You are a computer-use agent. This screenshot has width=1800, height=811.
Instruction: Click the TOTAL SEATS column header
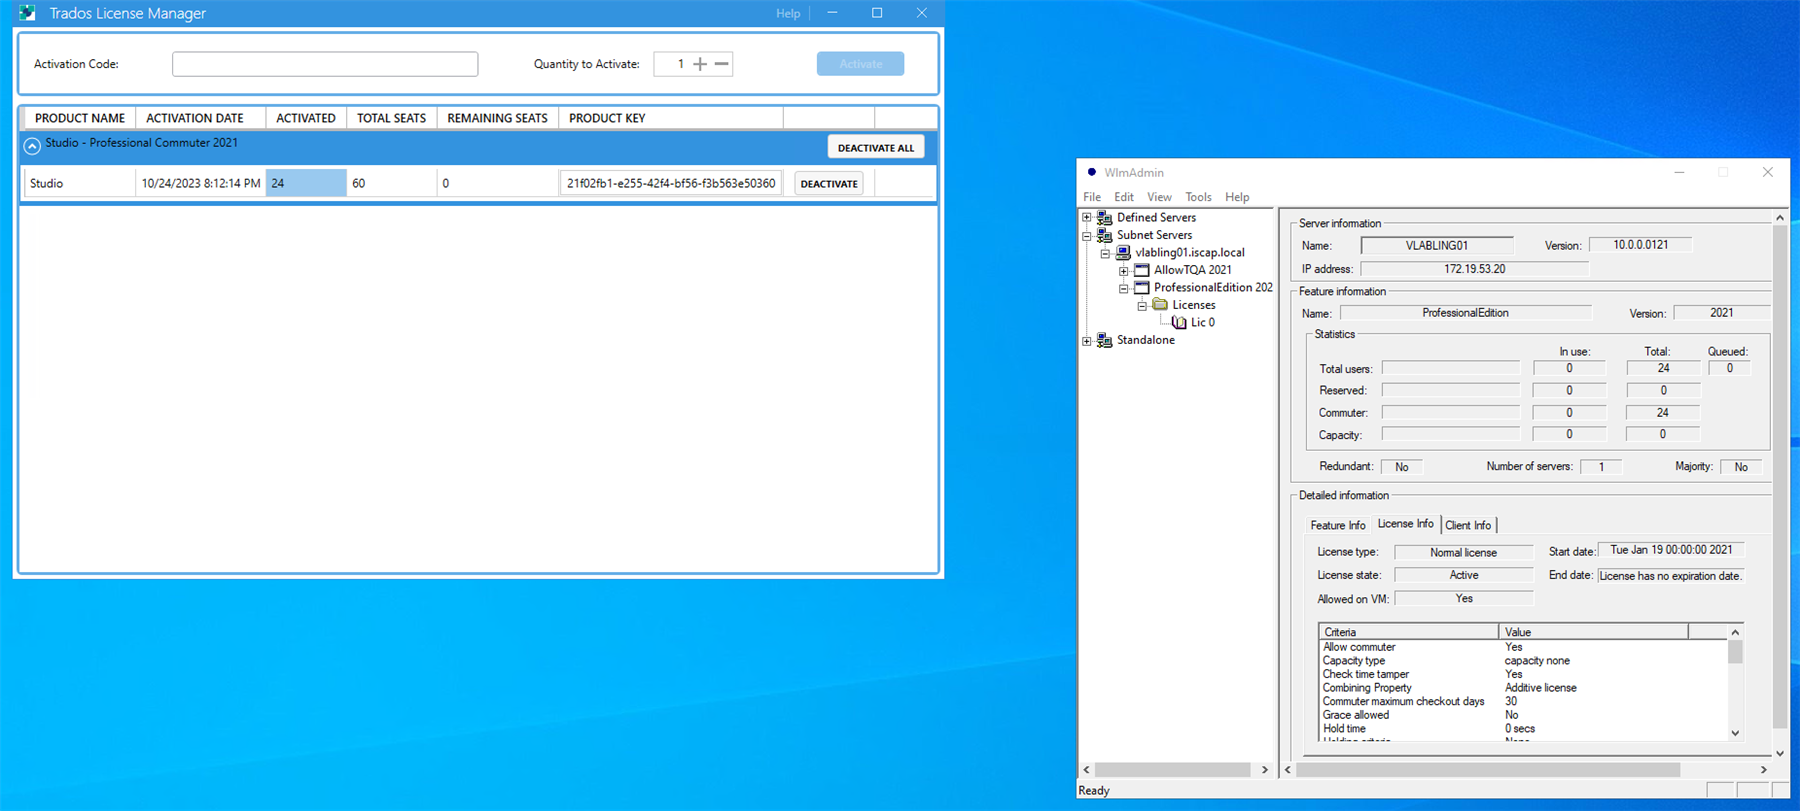click(x=392, y=118)
